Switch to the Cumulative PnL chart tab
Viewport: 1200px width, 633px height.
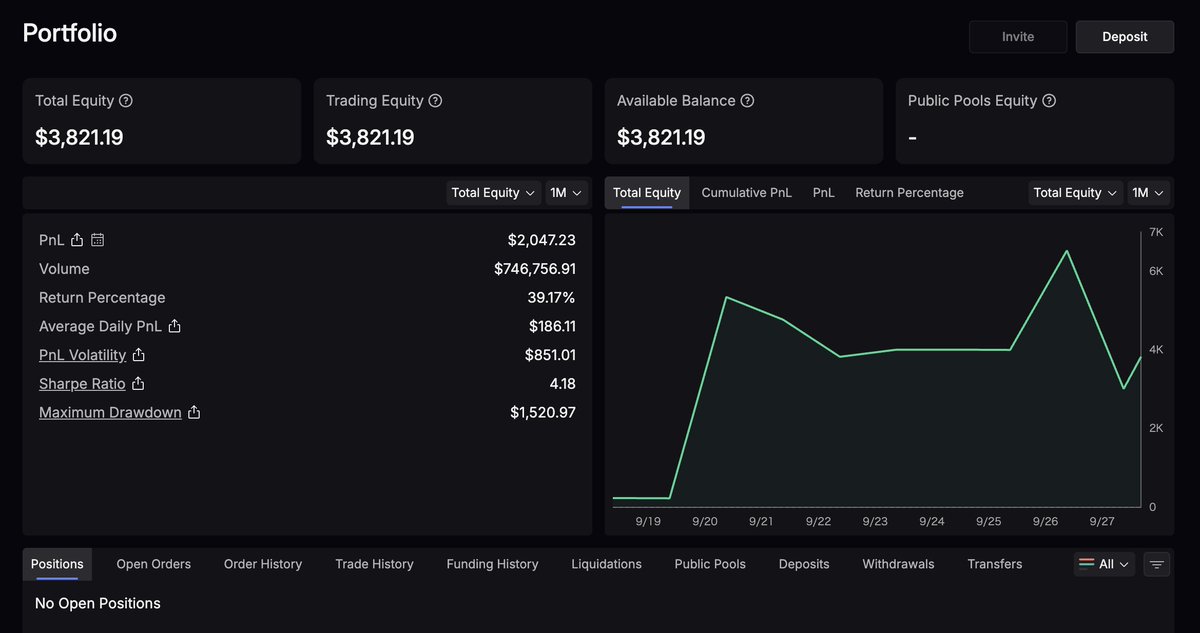pyautogui.click(x=747, y=193)
